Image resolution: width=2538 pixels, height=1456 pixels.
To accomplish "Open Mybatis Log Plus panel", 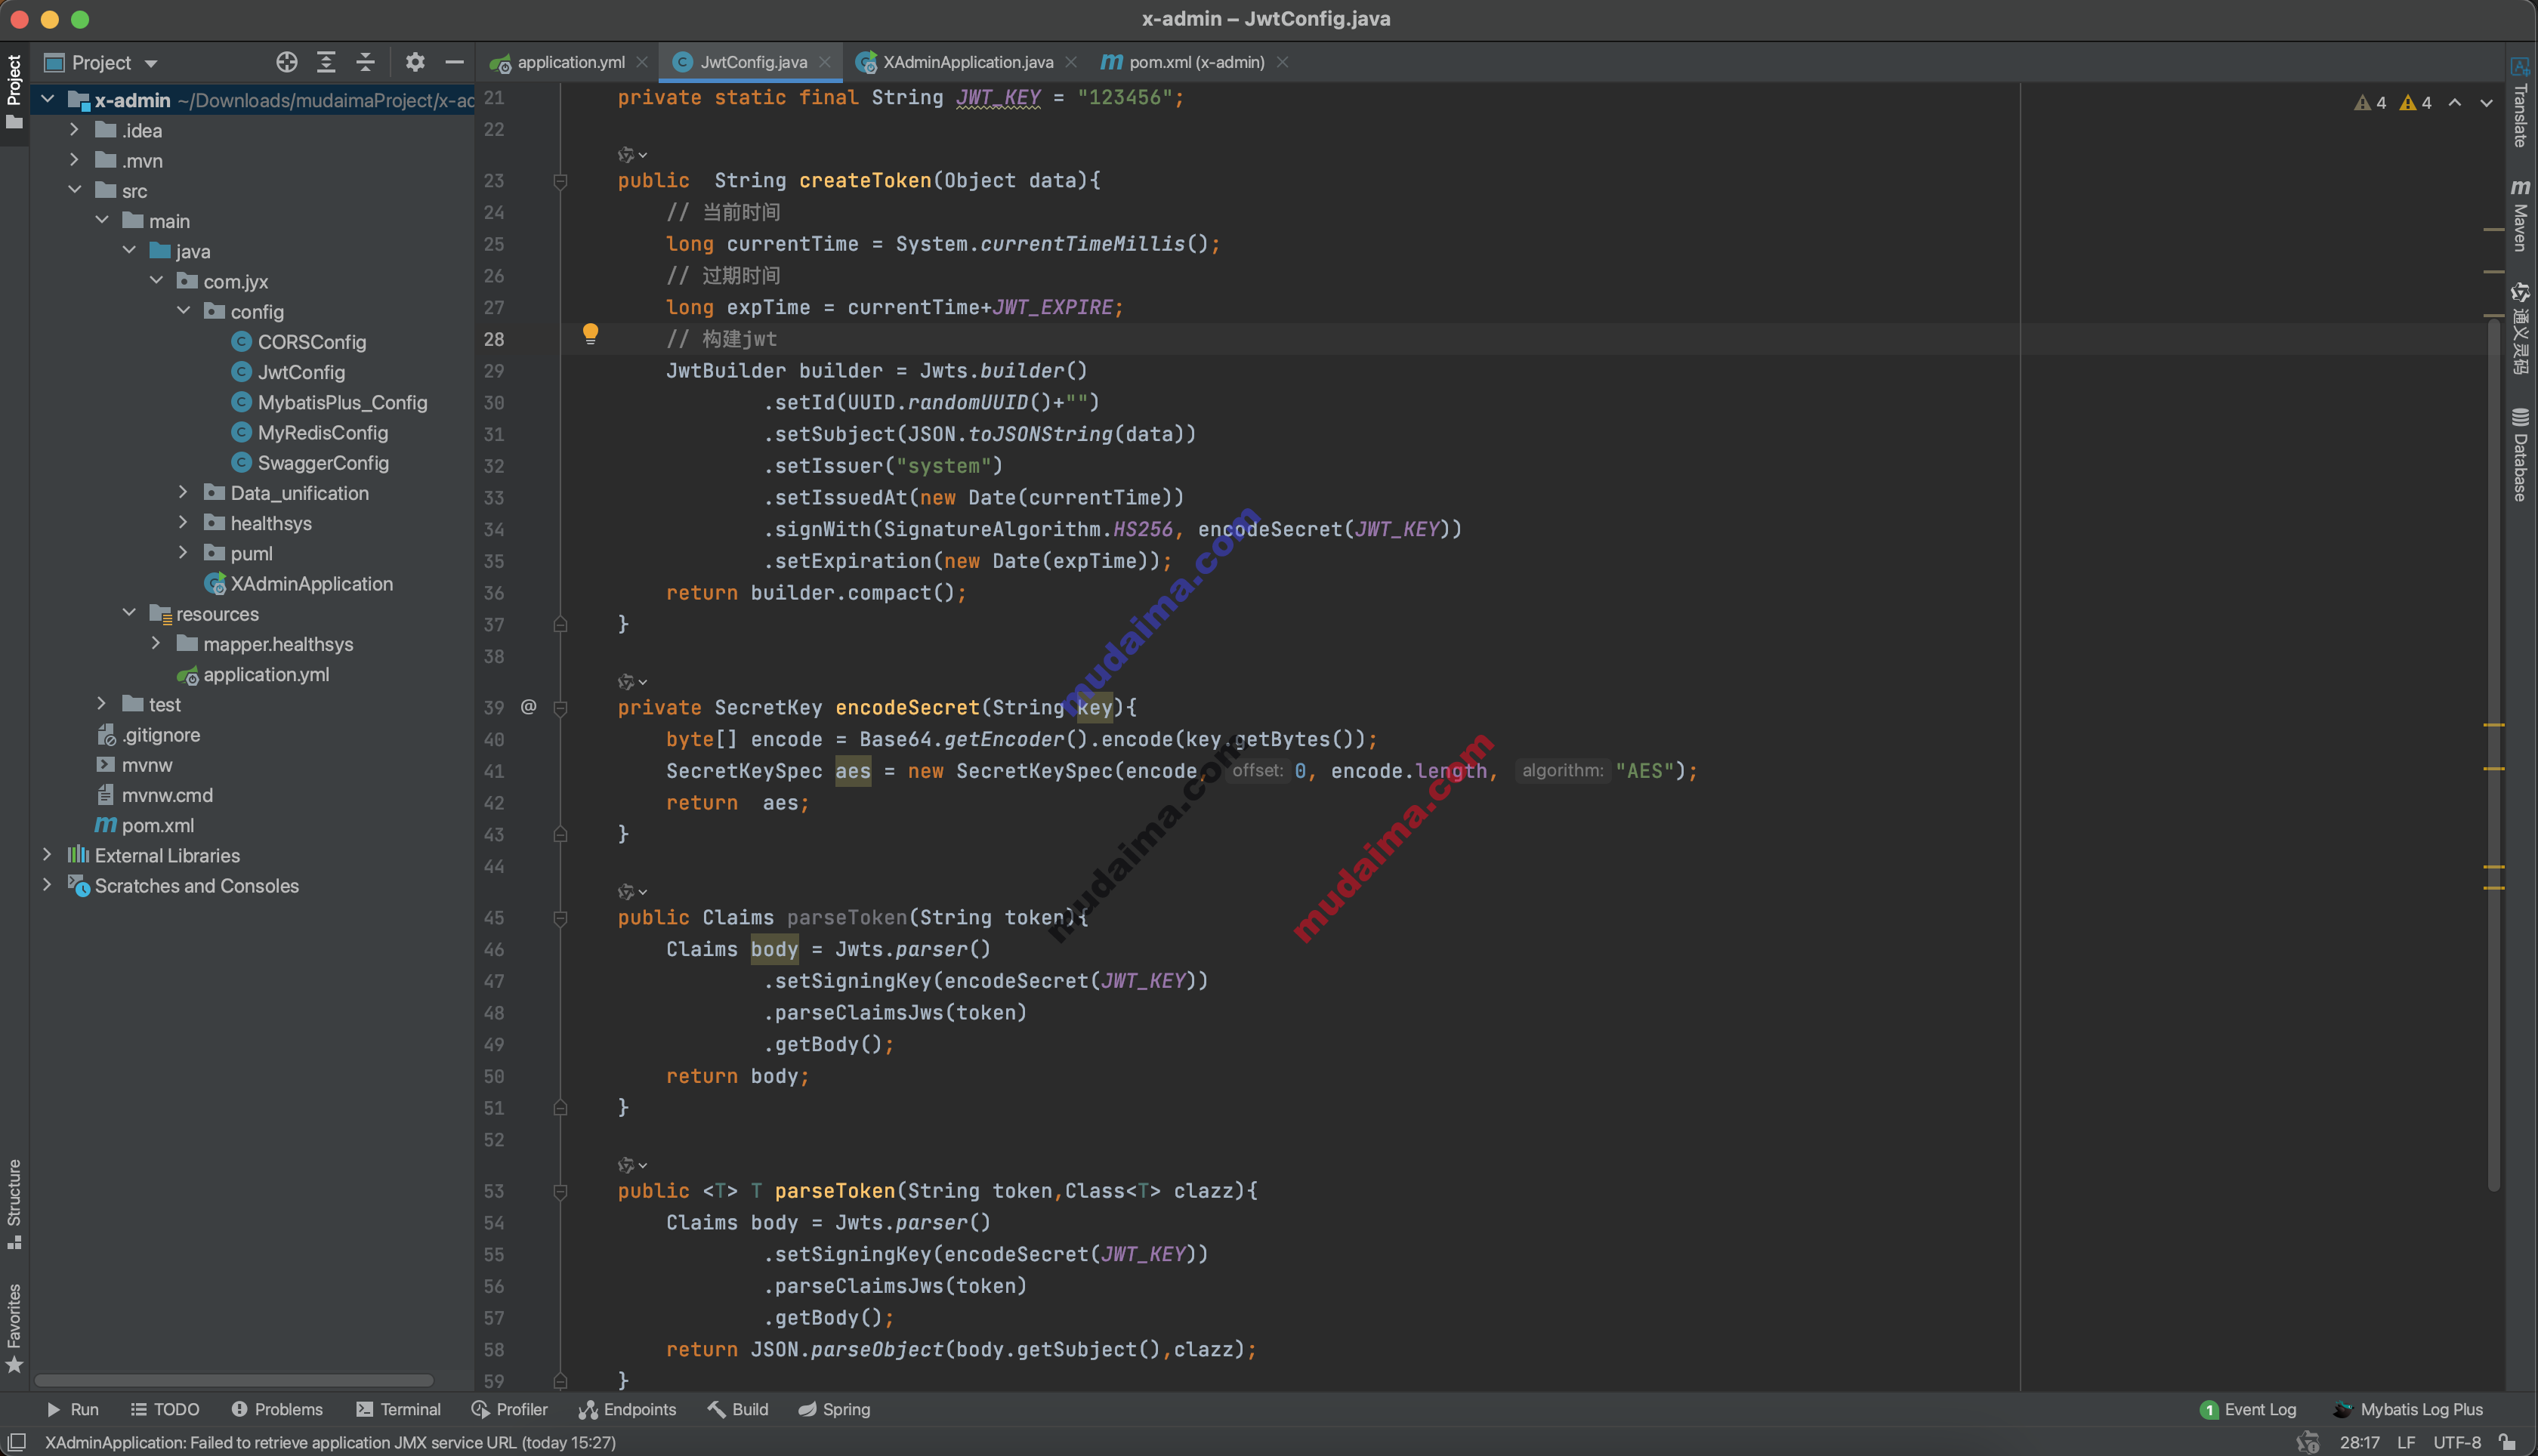I will click(x=2408, y=1409).
